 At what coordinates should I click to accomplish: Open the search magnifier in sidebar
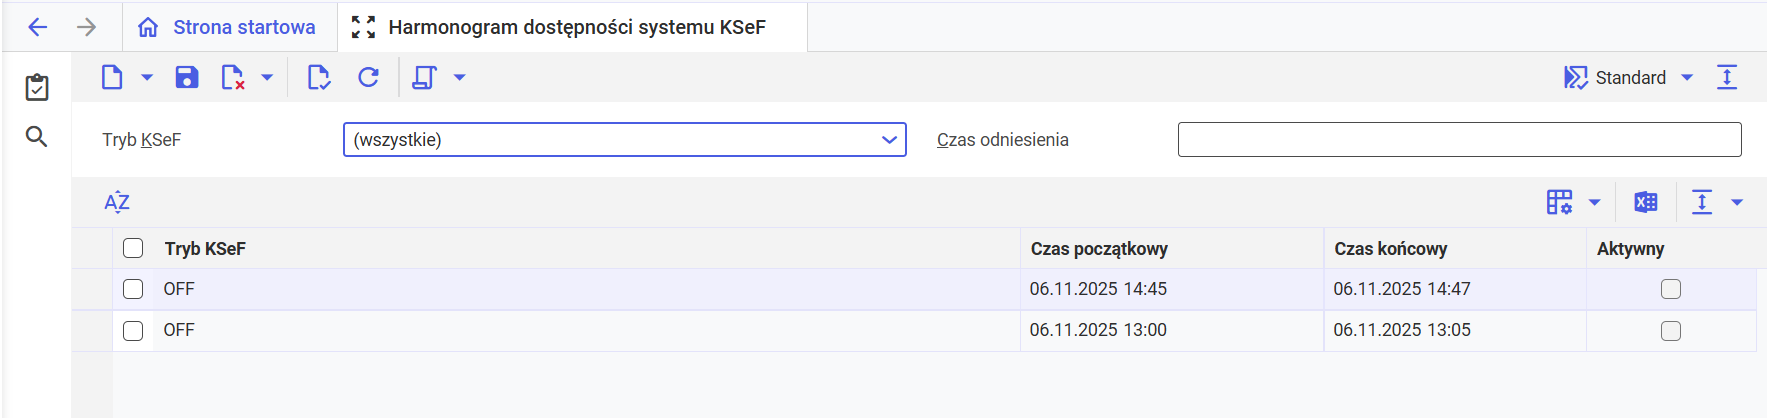(37, 137)
